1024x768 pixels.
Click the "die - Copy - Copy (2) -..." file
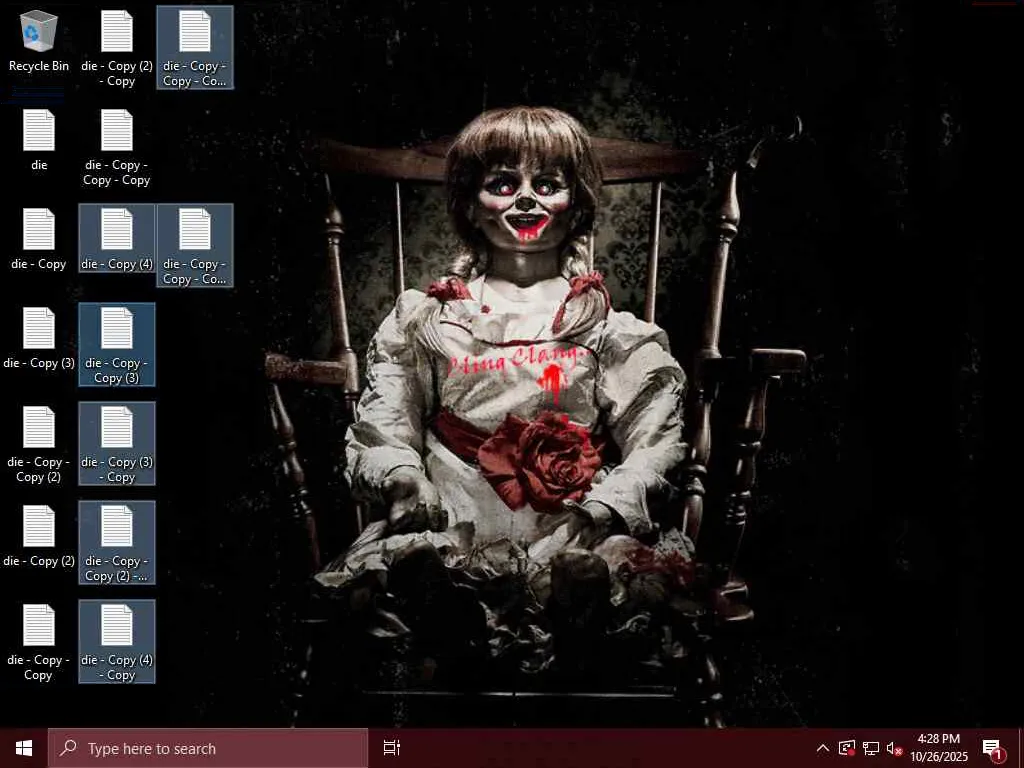[x=117, y=543]
